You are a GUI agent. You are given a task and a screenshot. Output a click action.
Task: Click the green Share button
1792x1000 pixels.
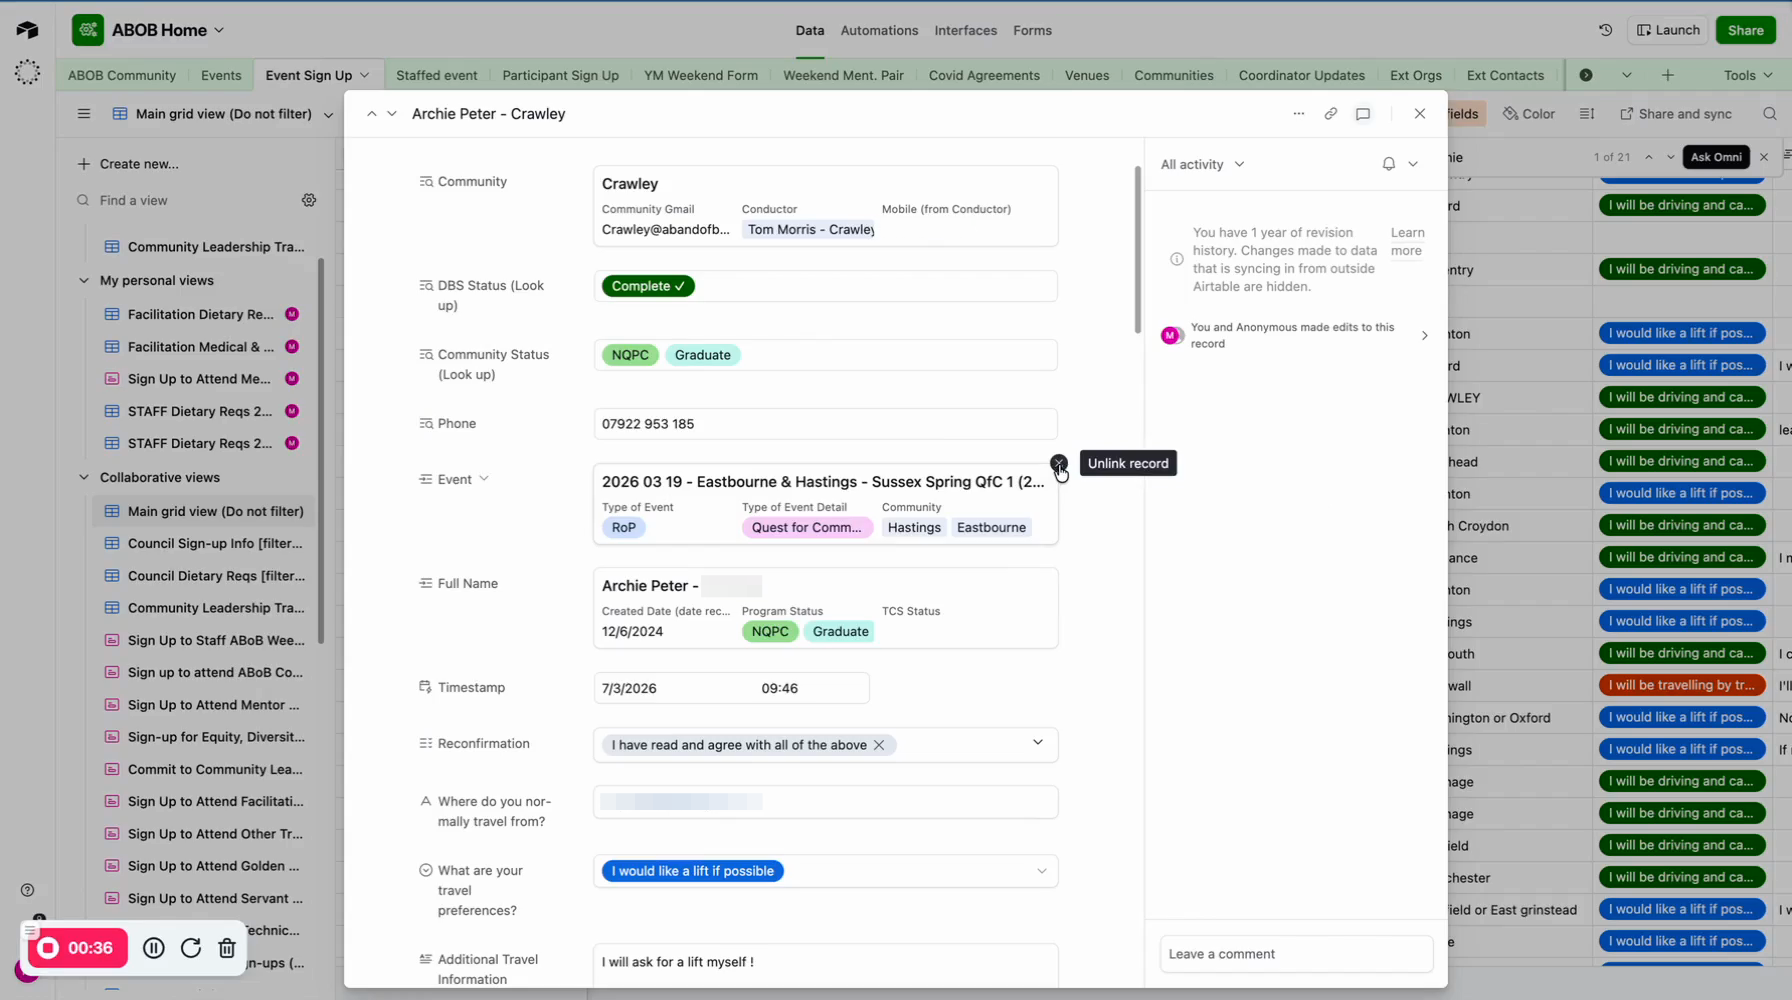tap(1745, 30)
